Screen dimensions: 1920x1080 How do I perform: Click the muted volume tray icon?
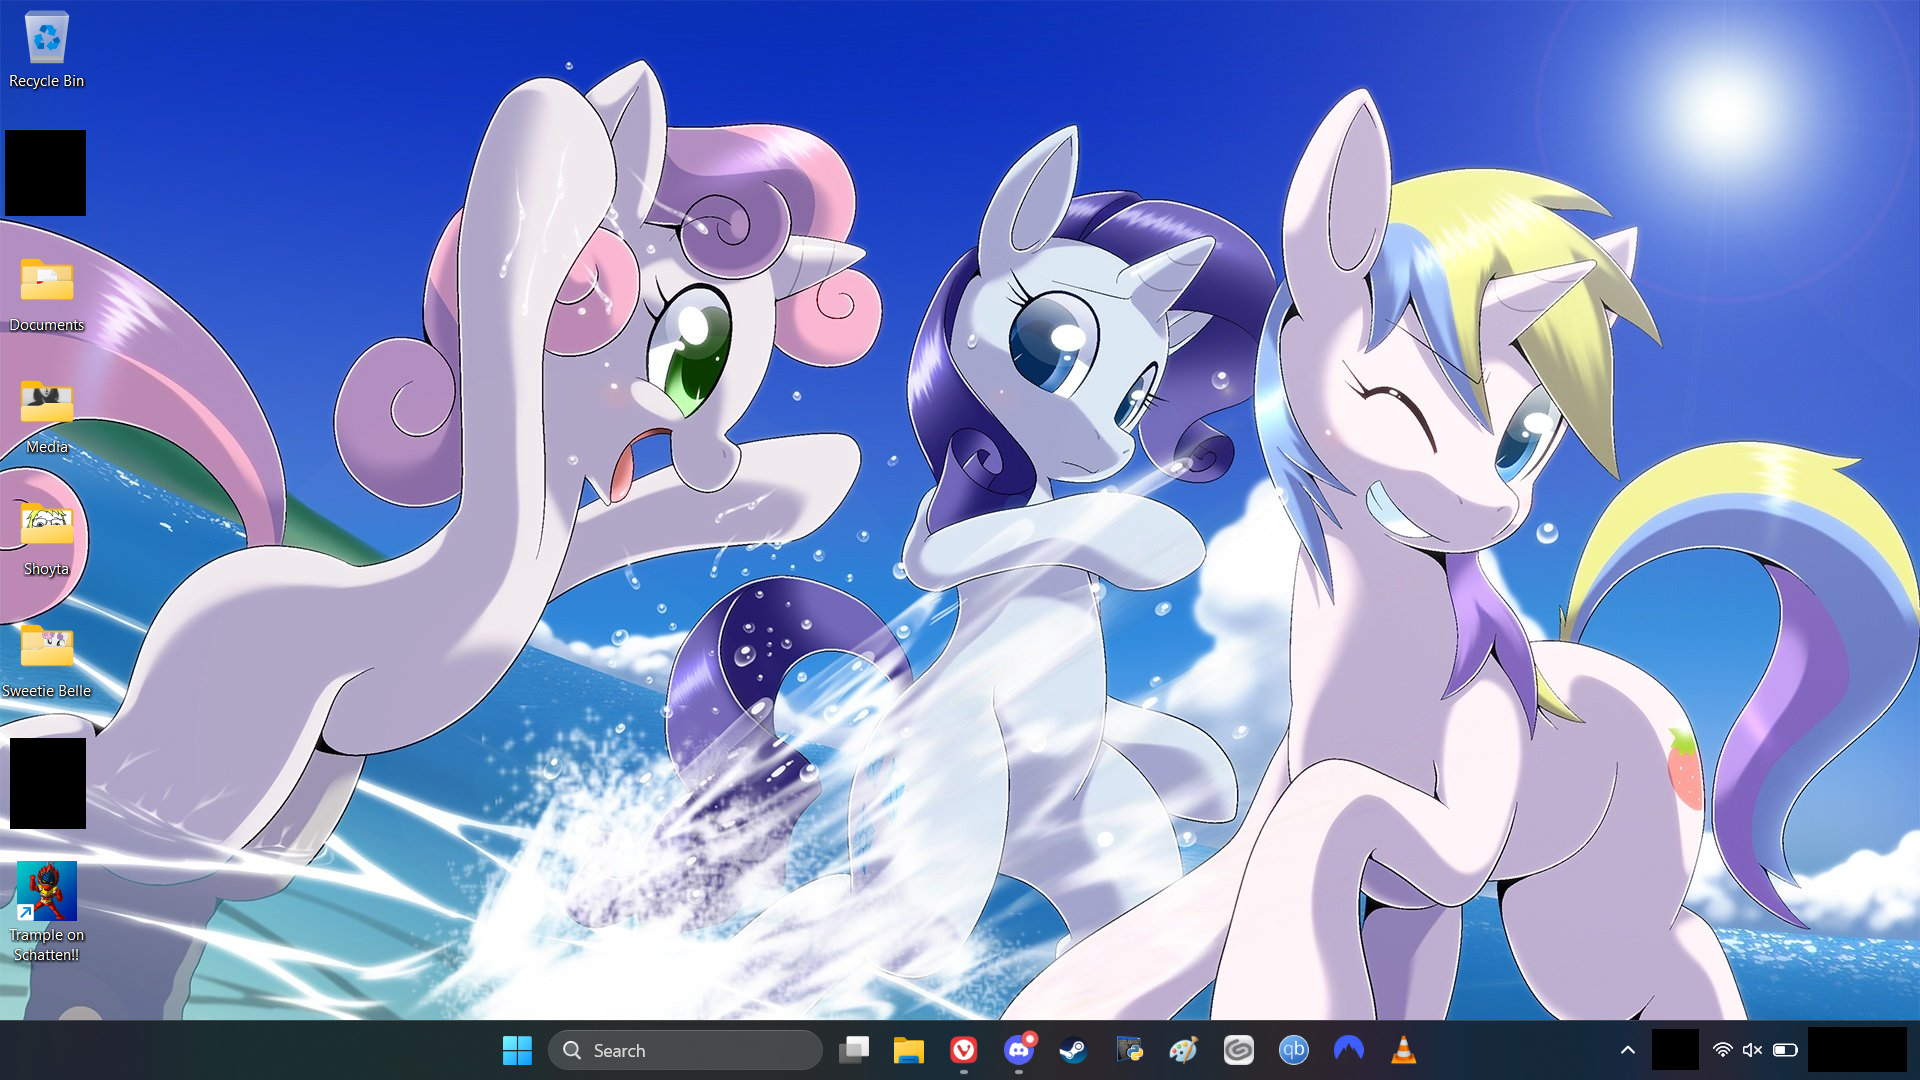[x=1752, y=1050]
